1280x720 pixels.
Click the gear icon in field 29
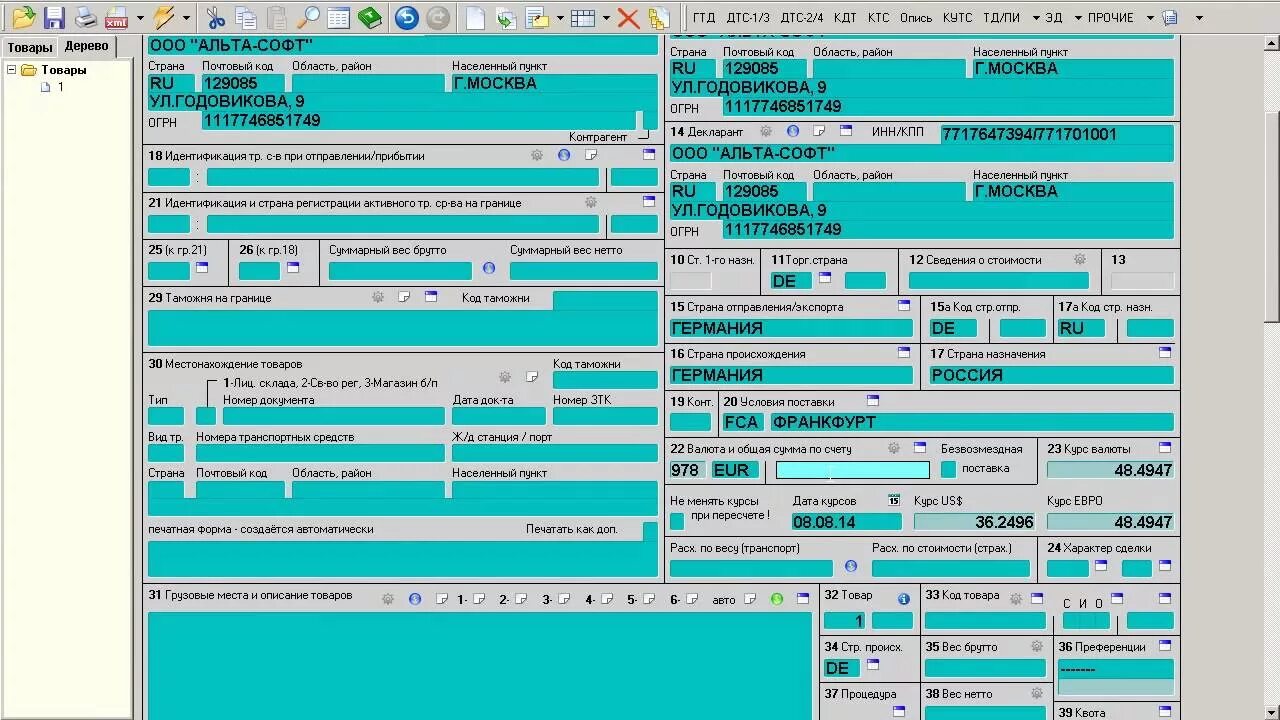tap(378, 297)
